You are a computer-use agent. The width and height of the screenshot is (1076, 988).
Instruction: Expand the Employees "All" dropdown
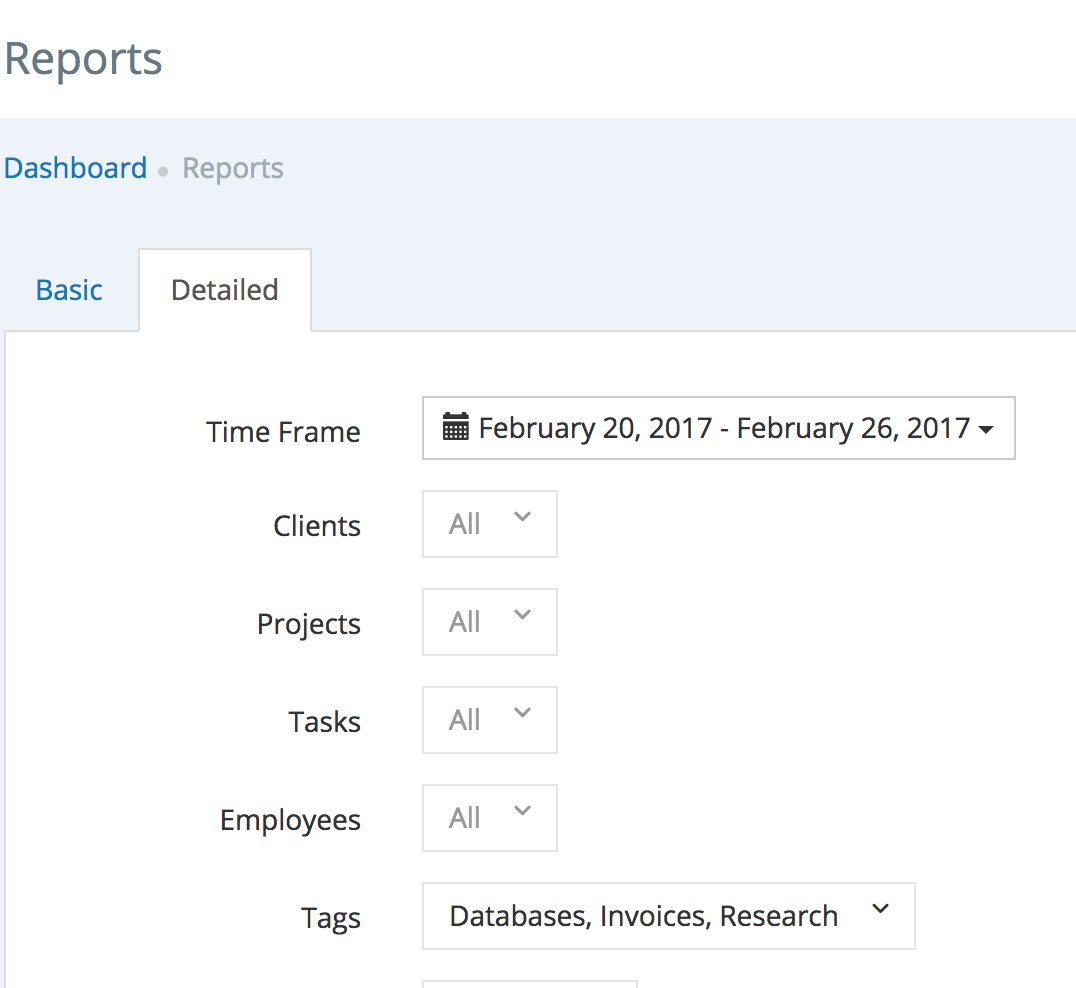[489, 818]
